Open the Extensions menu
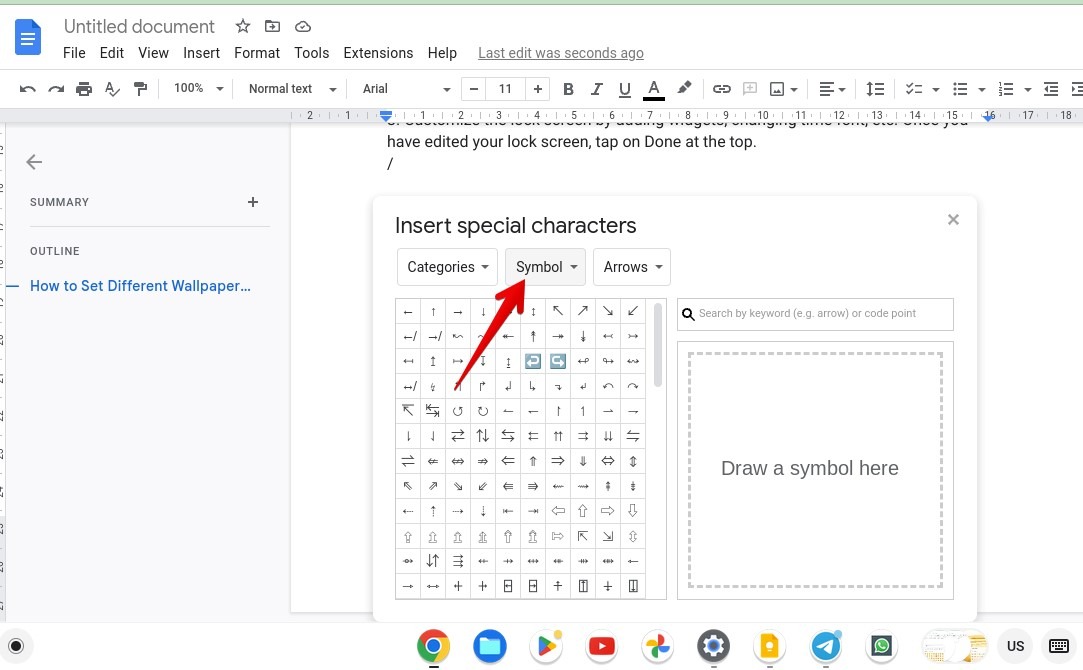The width and height of the screenshot is (1083, 670). (378, 53)
